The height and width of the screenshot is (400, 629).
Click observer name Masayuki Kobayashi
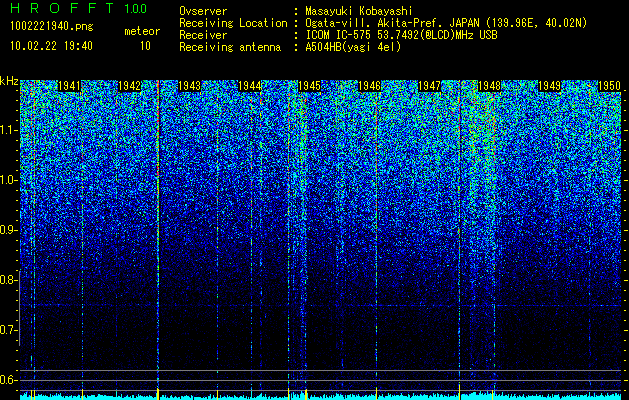[359, 11]
